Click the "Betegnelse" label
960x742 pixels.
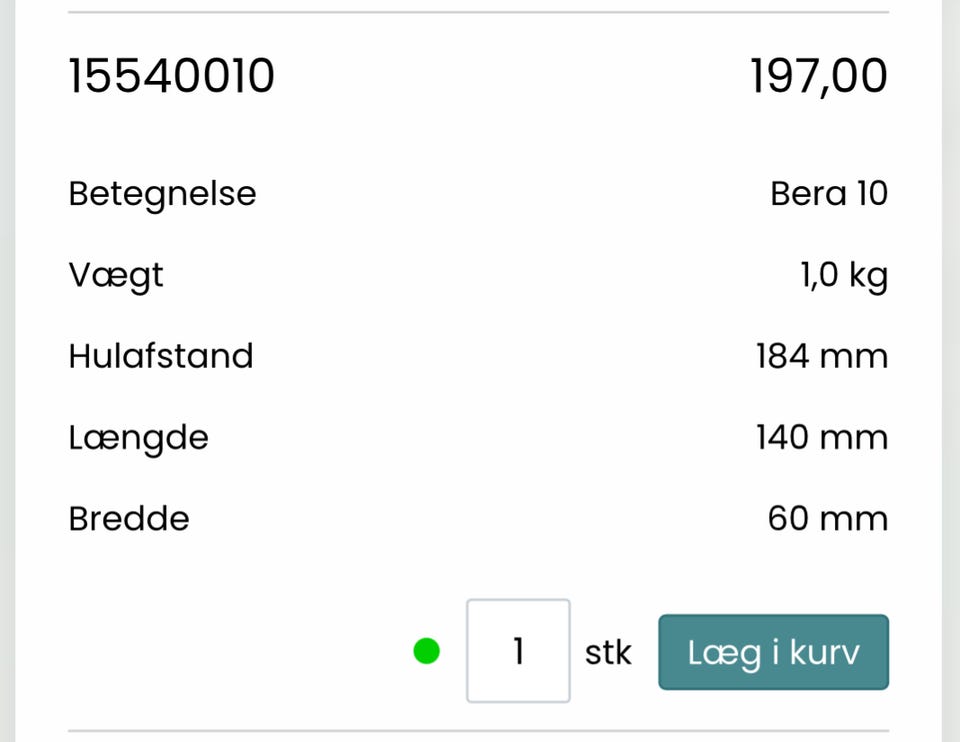coord(162,193)
